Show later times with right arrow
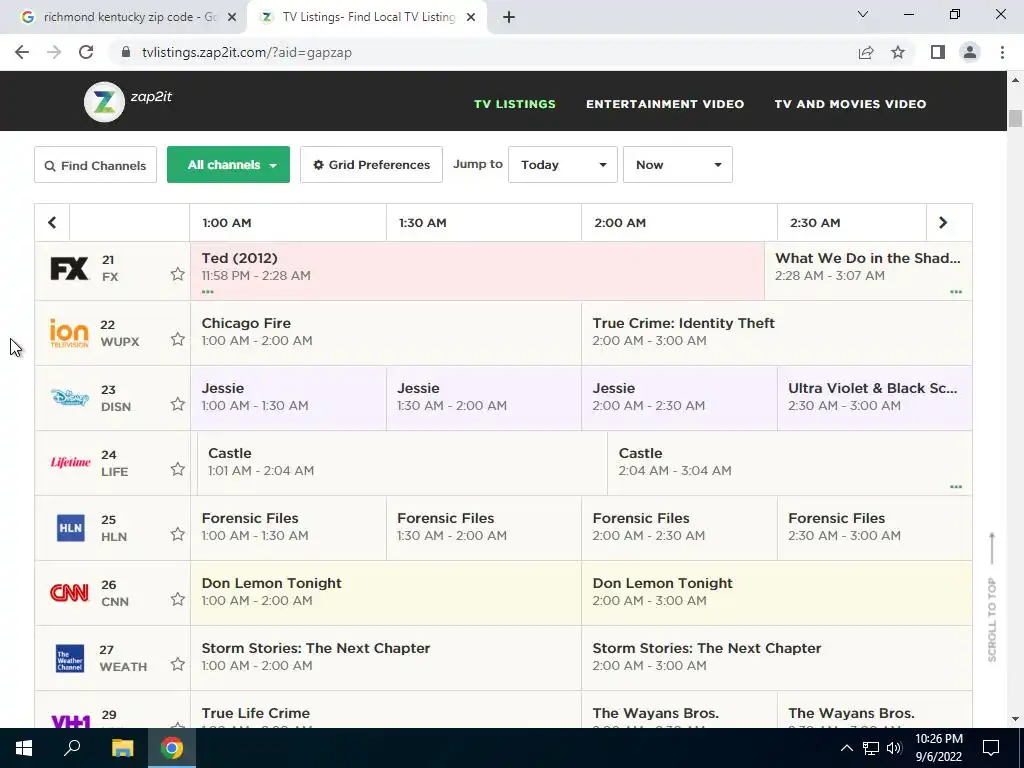1024x768 pixels. tap(943, 223)
